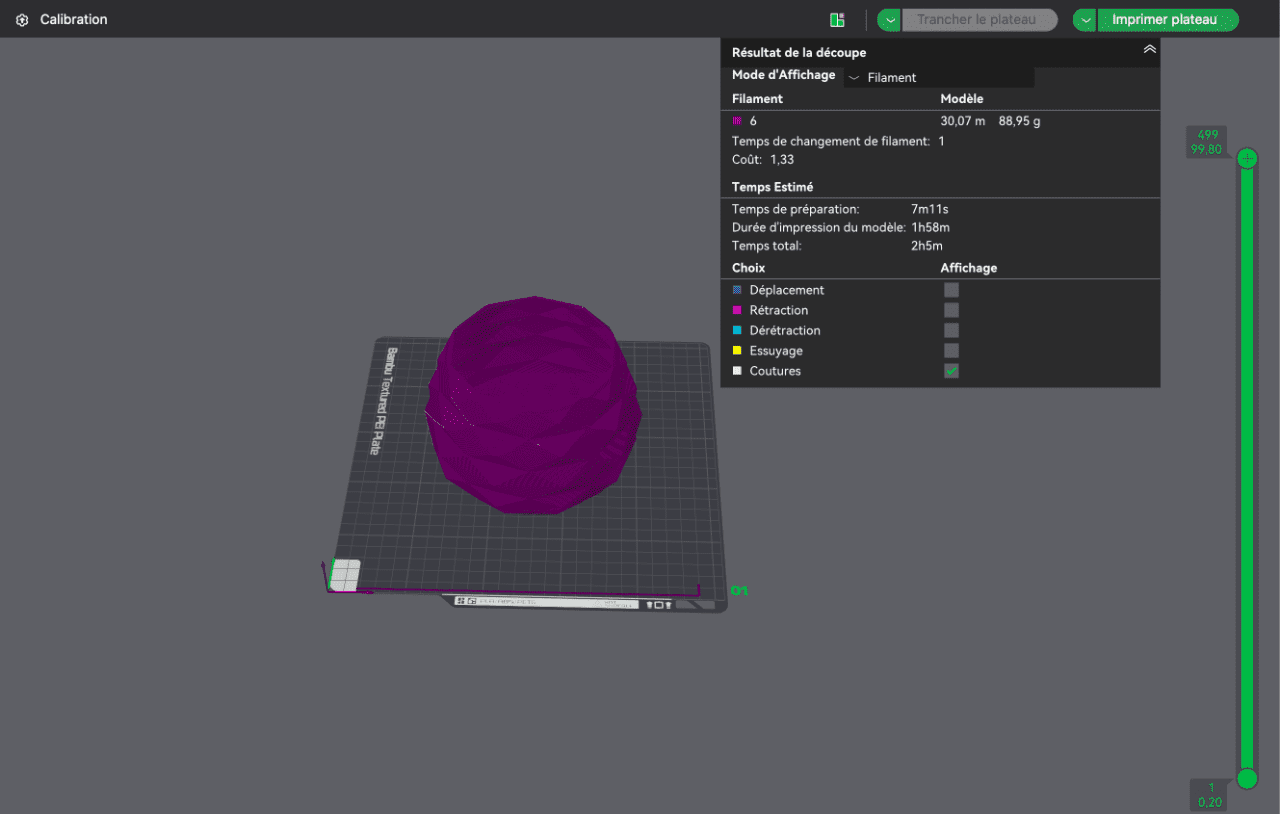Click the white Coutures legend icon
Image resolution: width=1280 pixels, height=814 pixels.
click(738, 371)
